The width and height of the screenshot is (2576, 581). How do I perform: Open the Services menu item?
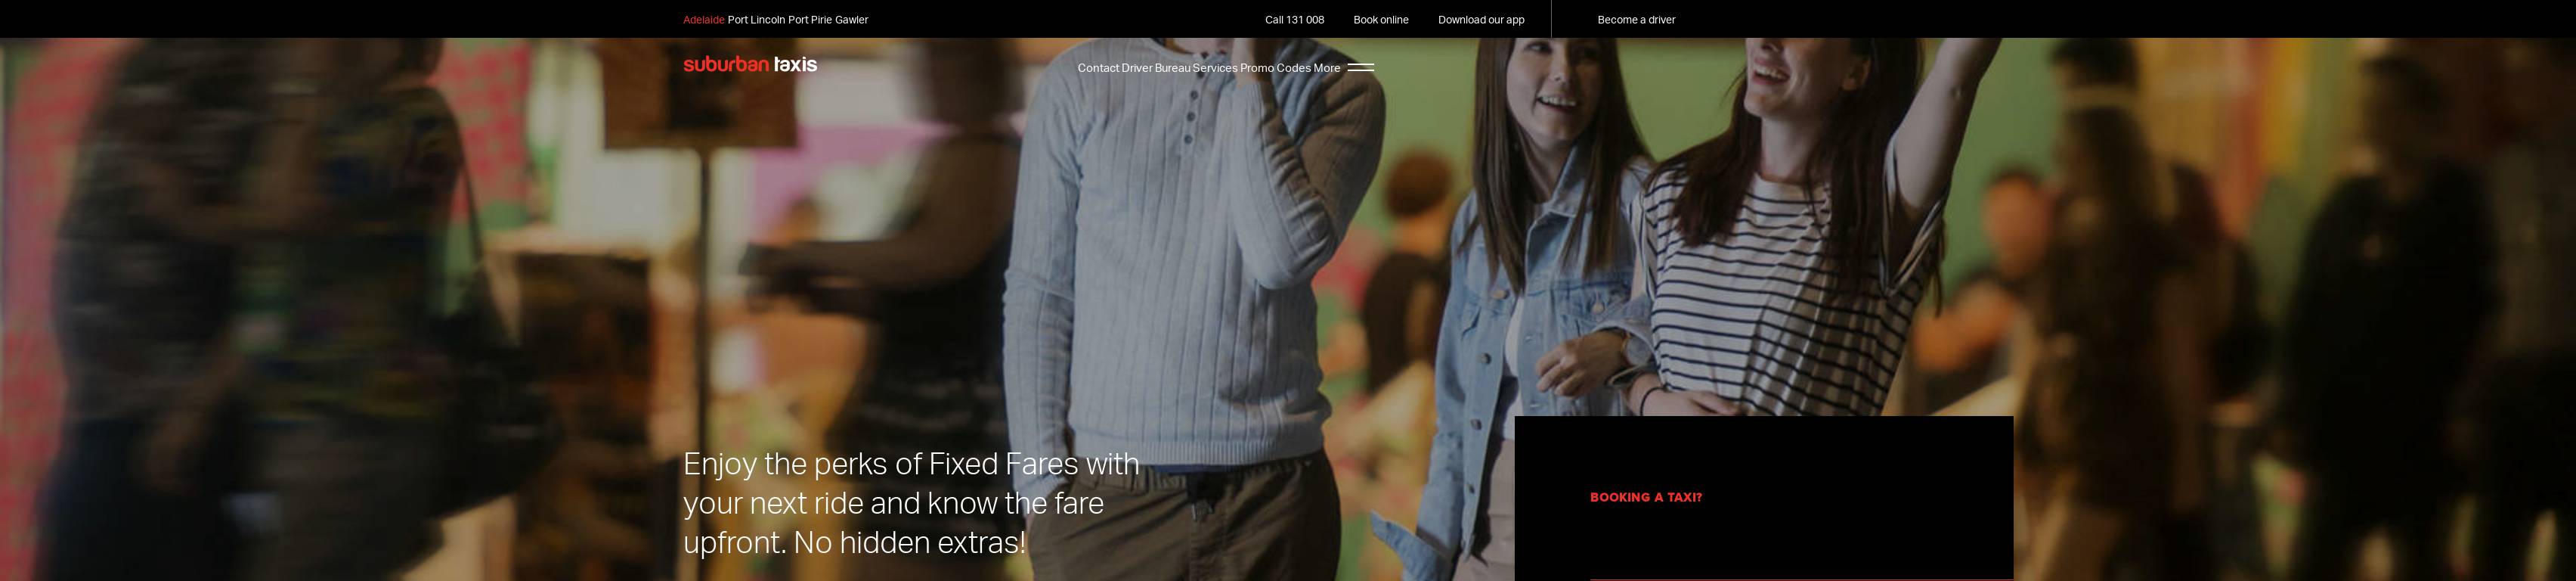tap(1215, 68)
